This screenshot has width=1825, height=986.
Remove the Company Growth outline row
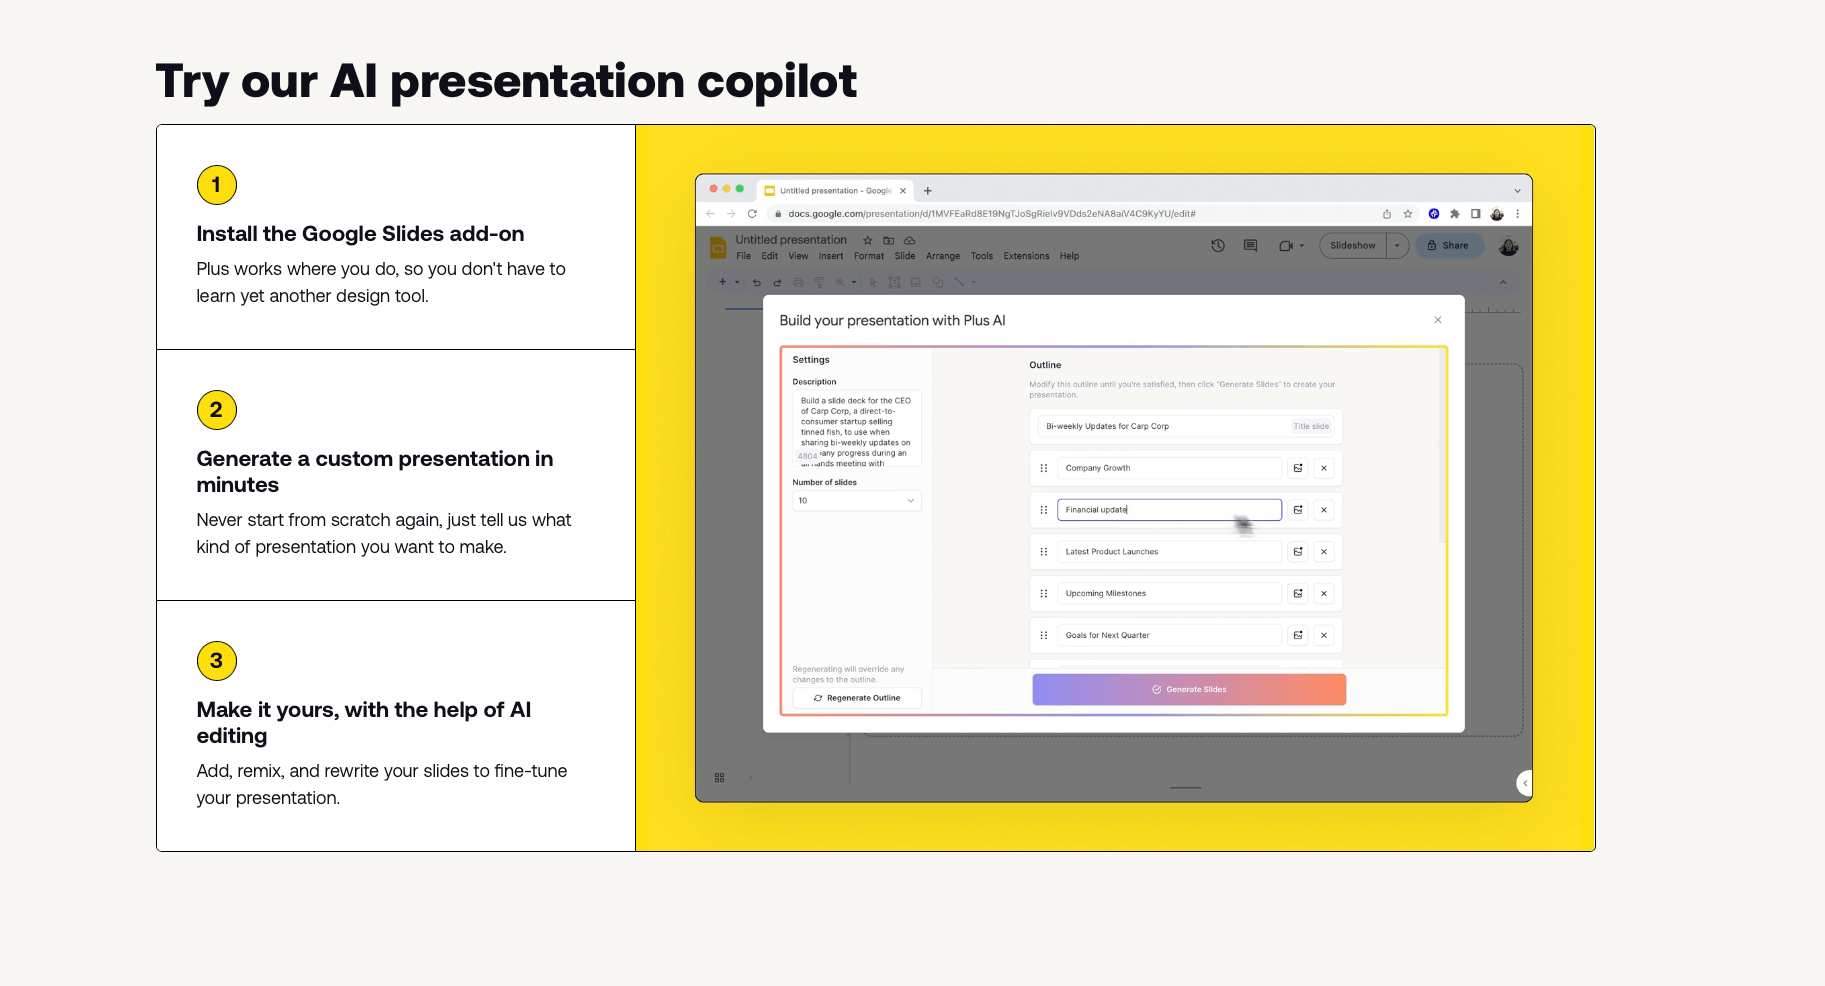pos(1324,468)
